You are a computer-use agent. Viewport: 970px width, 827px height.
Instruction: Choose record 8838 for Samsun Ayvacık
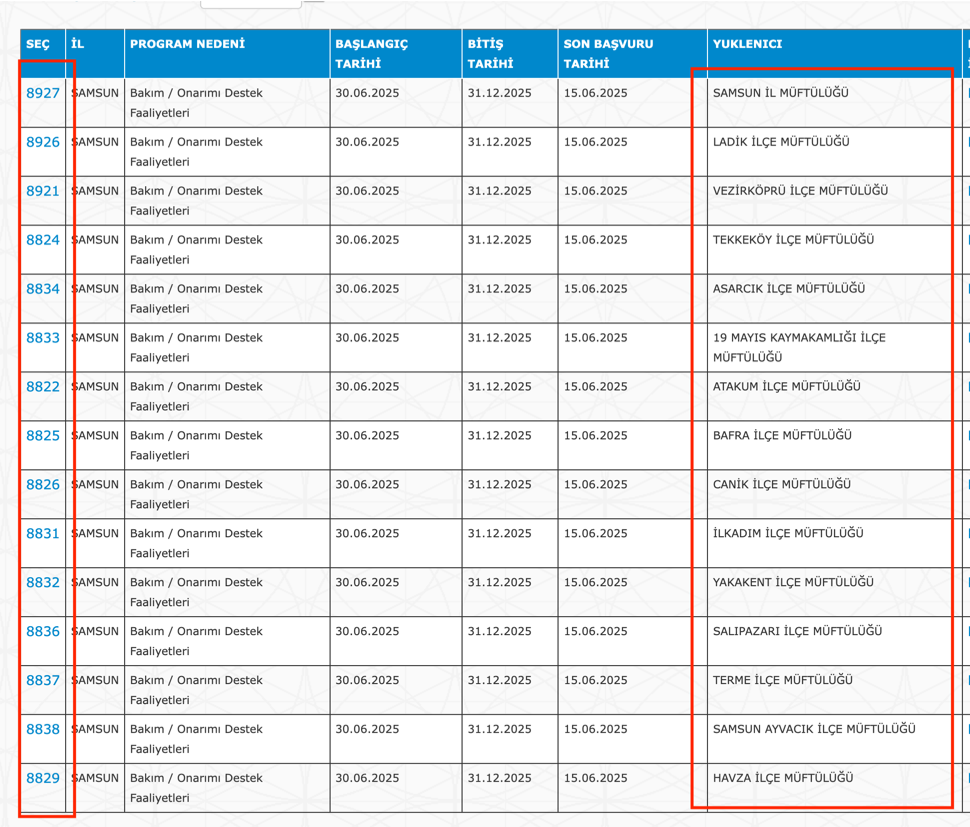coord(43,730)
